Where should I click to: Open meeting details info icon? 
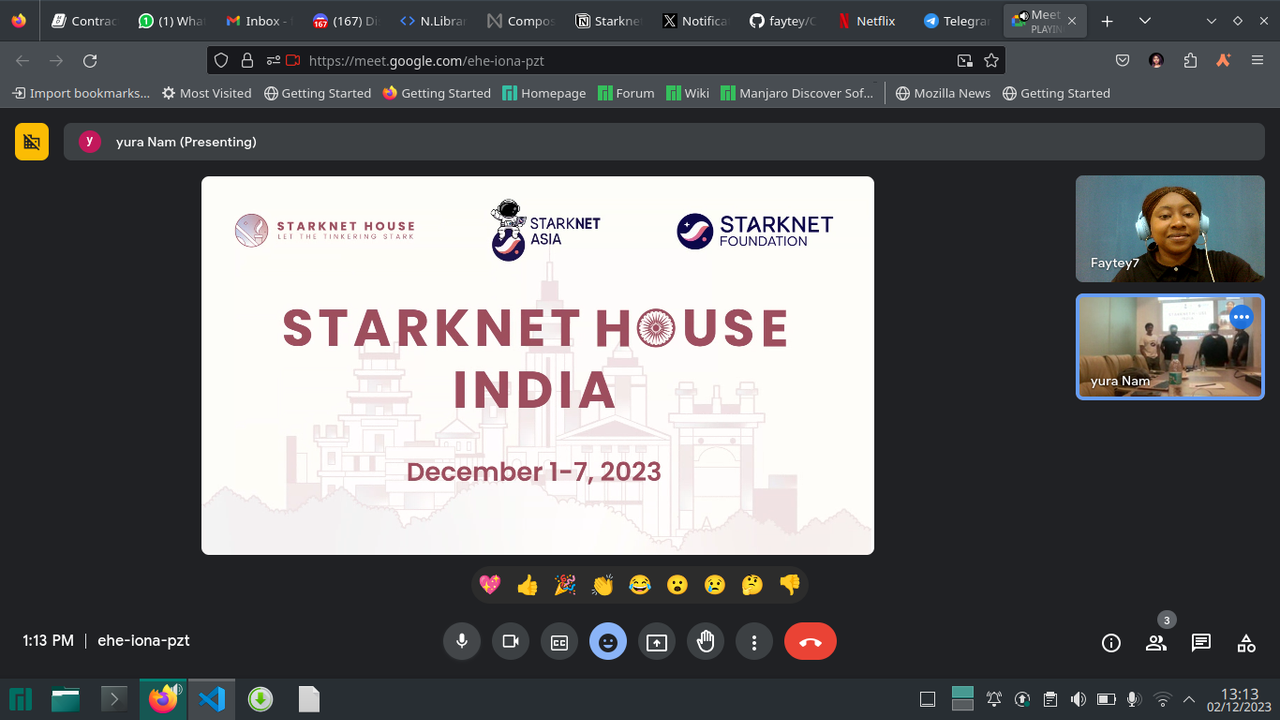coord(1111,643)
